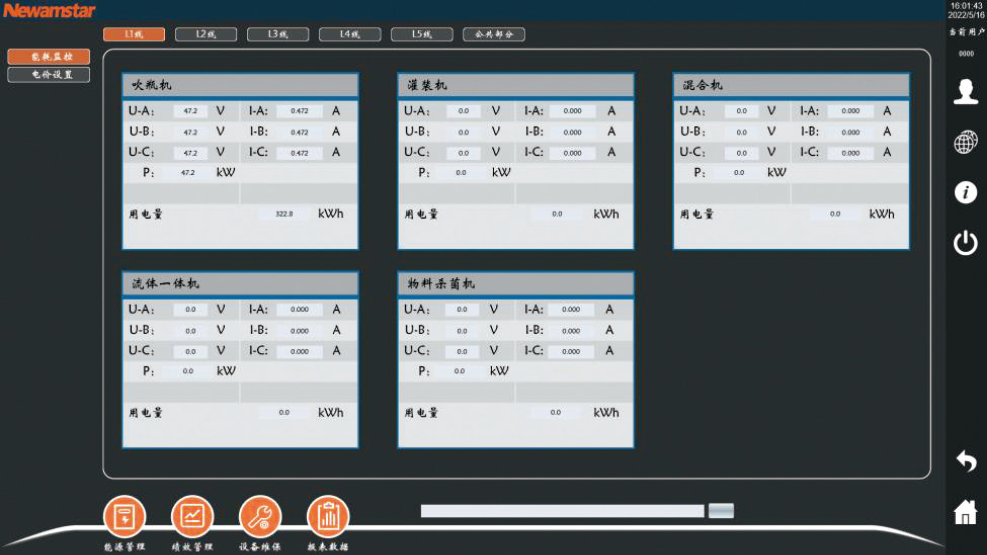
Task: Click the I-A value in 灌装机 panel
Action: 573,111
